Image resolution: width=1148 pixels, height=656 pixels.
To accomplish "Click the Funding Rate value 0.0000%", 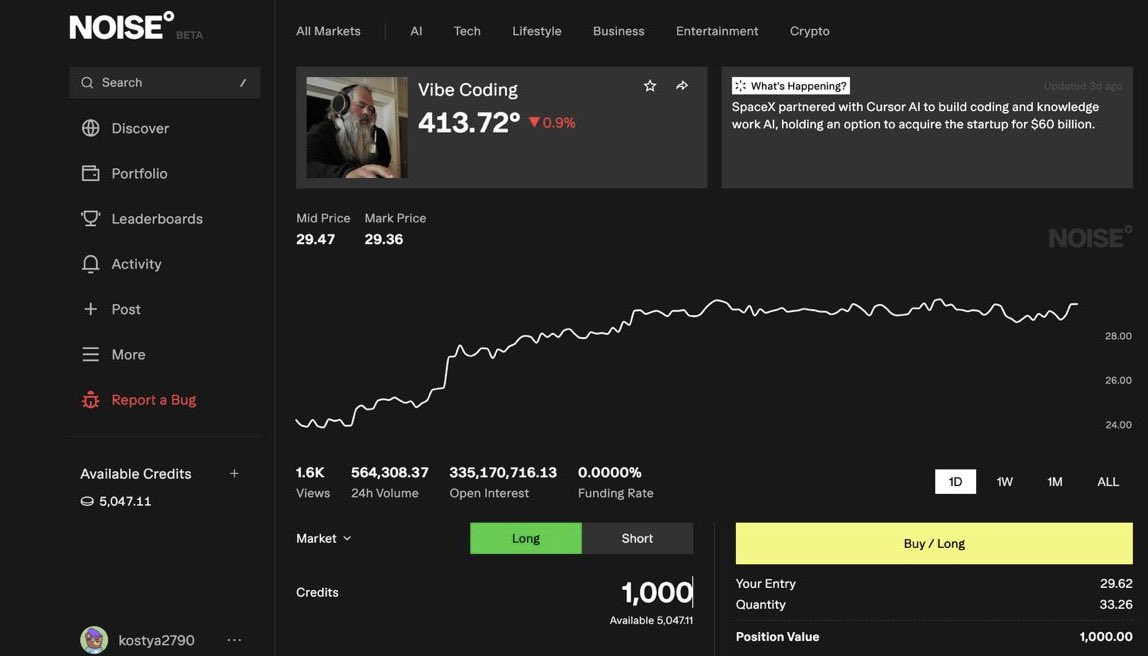I will tap(610, 473).
